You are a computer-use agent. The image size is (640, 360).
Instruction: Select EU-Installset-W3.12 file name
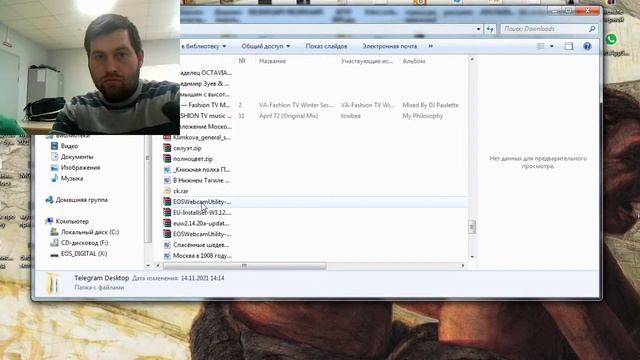click(x=202, y=212)
